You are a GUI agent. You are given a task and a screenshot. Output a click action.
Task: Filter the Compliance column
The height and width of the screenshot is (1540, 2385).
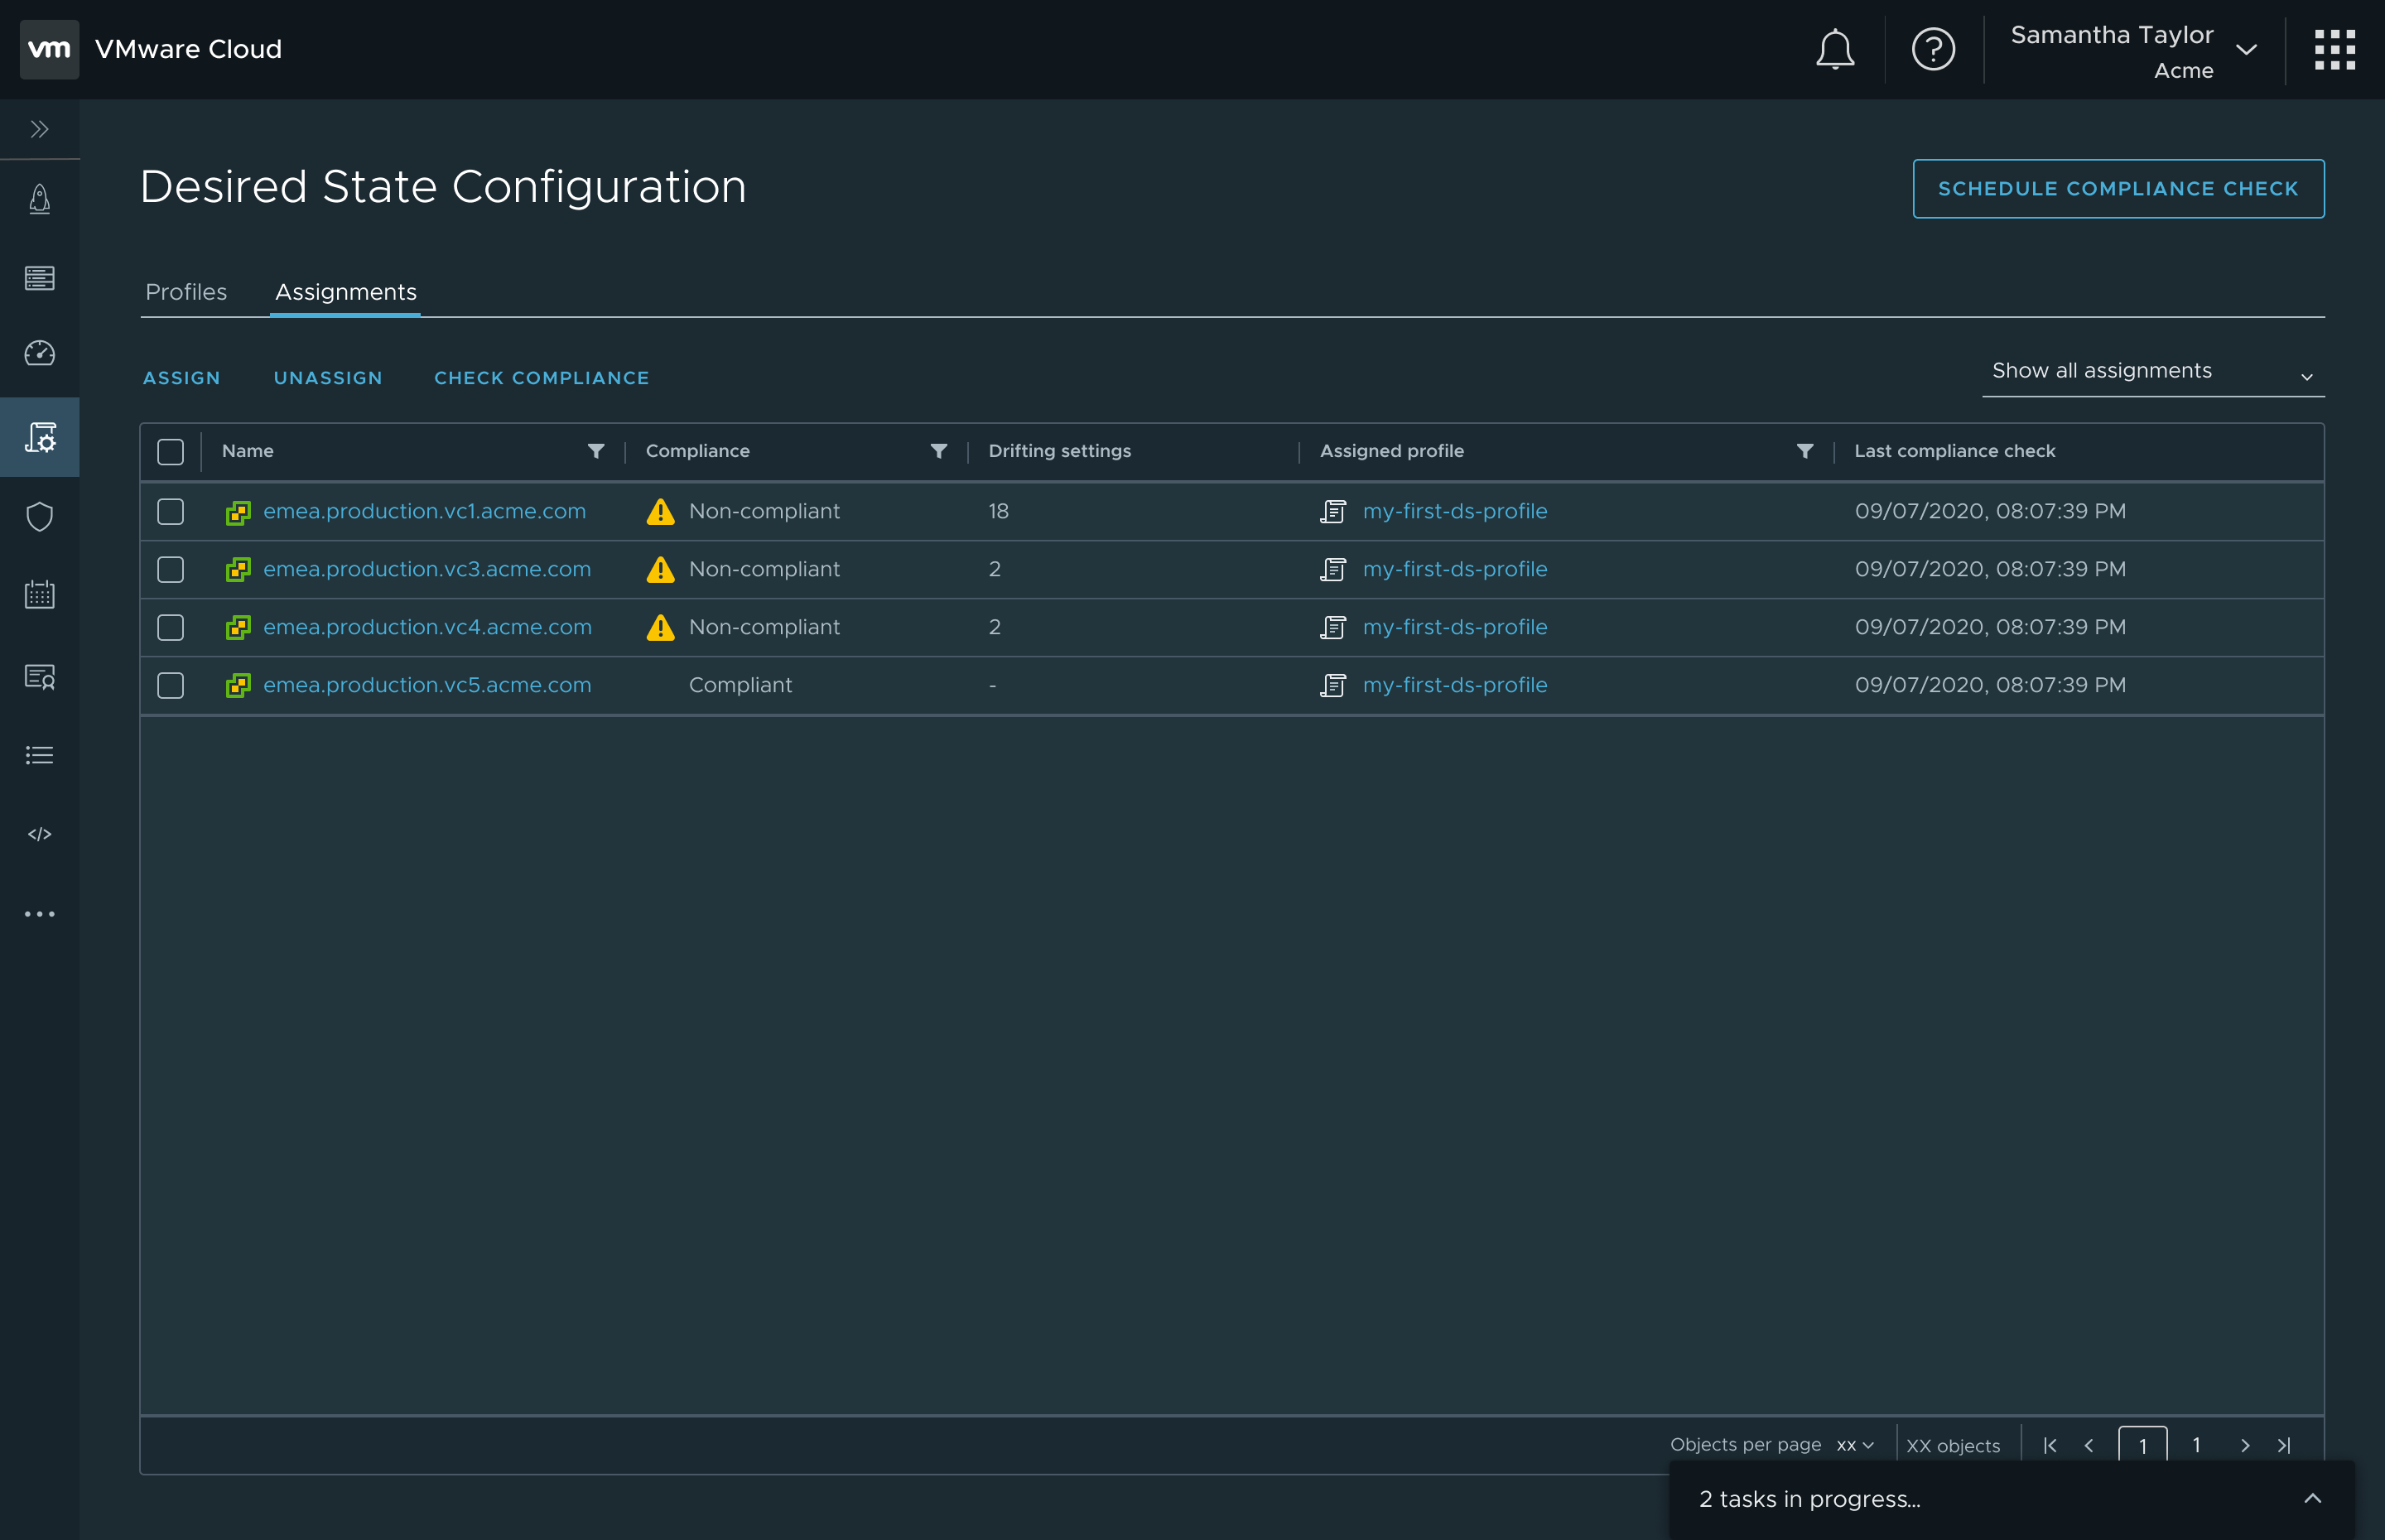click(939, 451)
